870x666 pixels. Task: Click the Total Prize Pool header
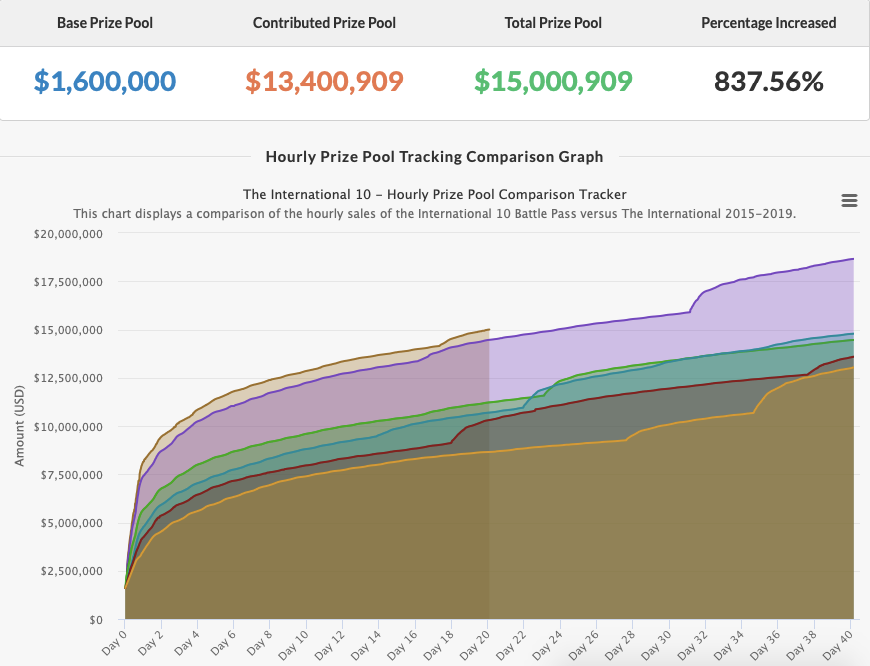pos(553,23)
